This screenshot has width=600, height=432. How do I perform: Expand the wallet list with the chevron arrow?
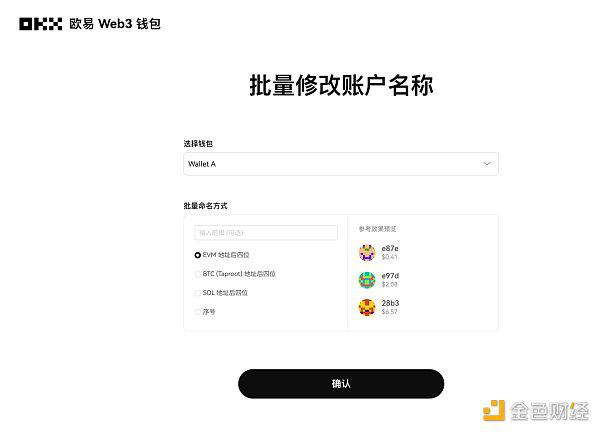point(487,164)
